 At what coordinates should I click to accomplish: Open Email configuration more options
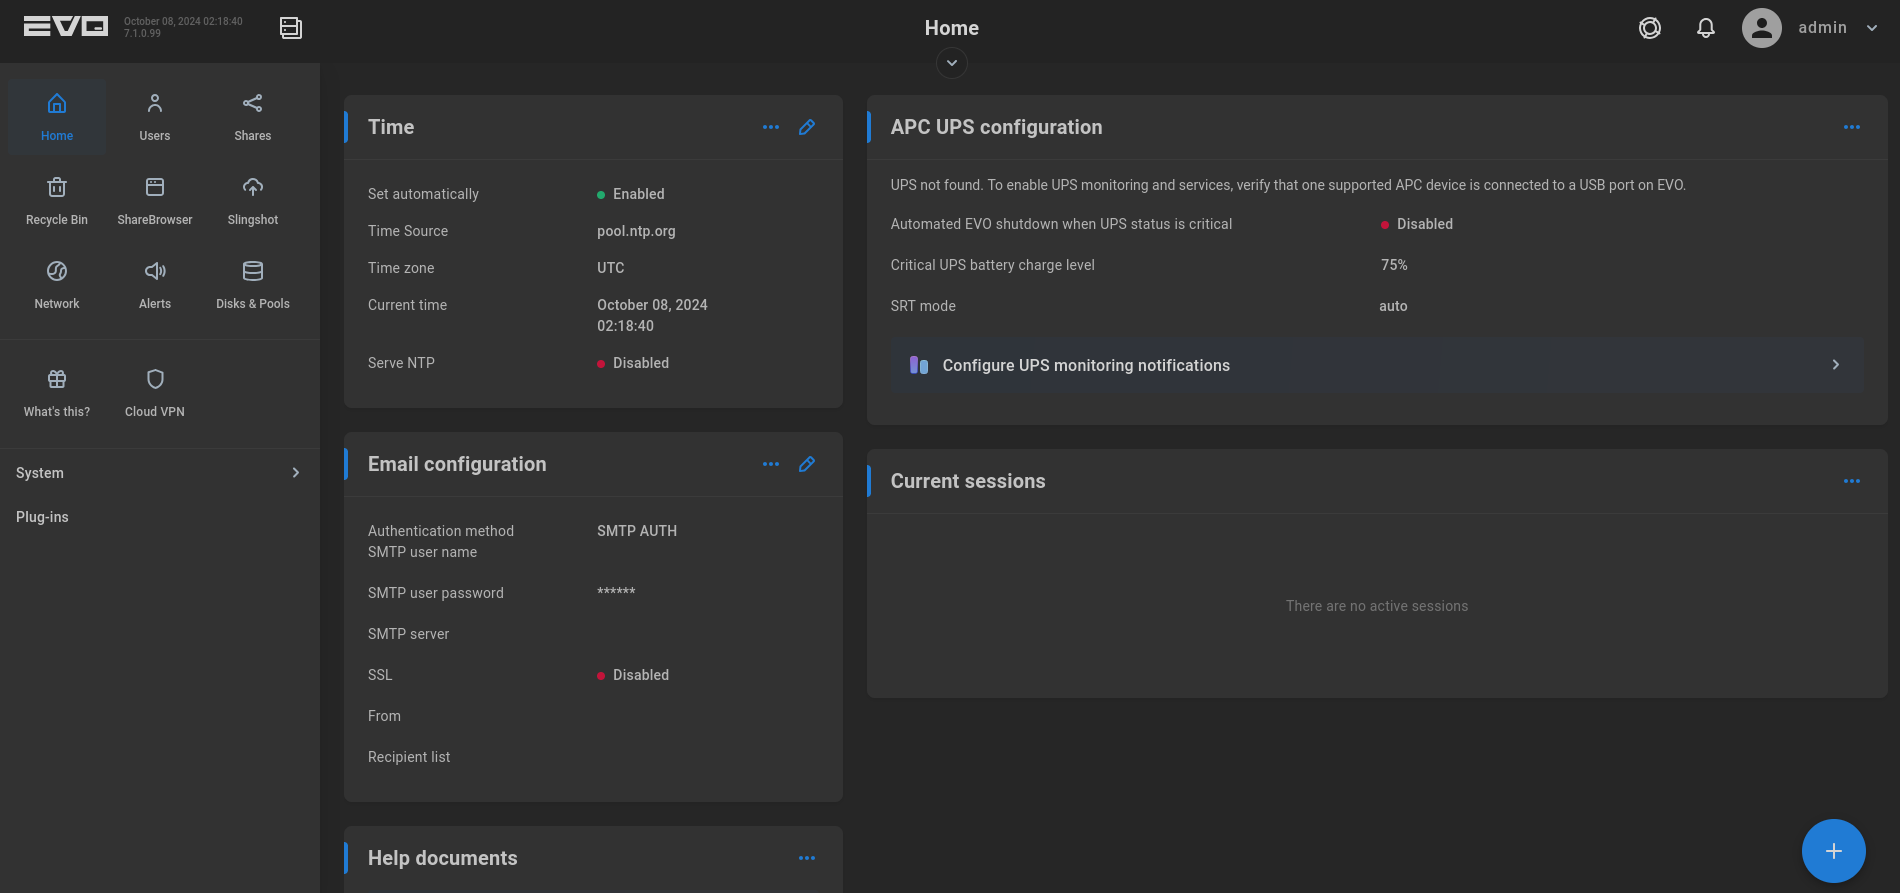pos(771,464)
